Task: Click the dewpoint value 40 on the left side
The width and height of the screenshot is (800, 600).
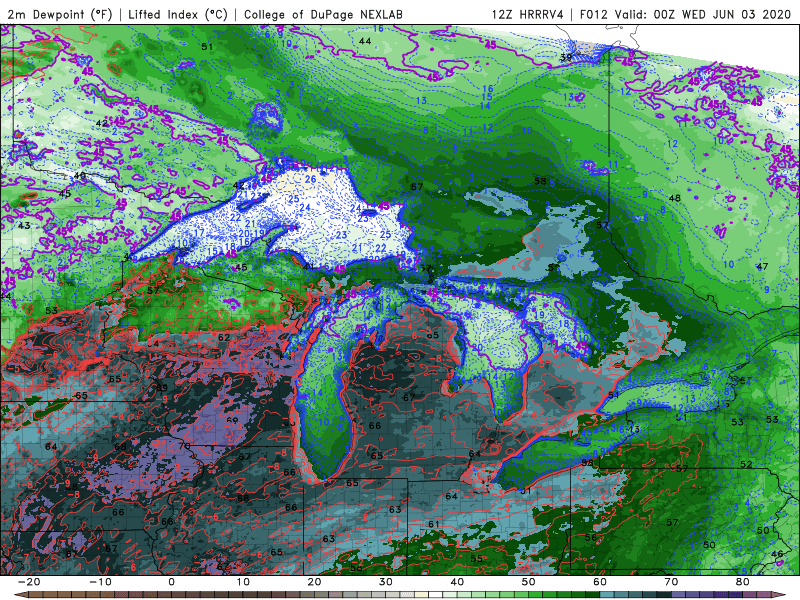Action: pos(80,176)
